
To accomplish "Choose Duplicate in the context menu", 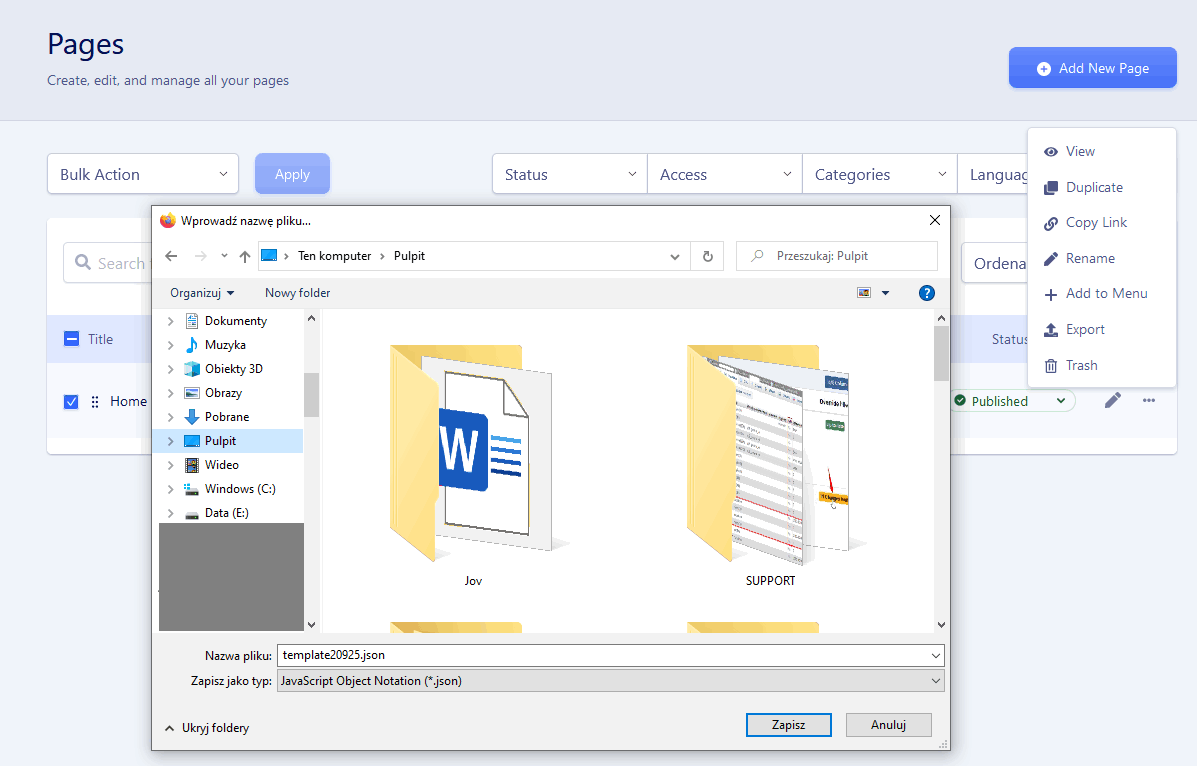I will (x=1094, y=187).
